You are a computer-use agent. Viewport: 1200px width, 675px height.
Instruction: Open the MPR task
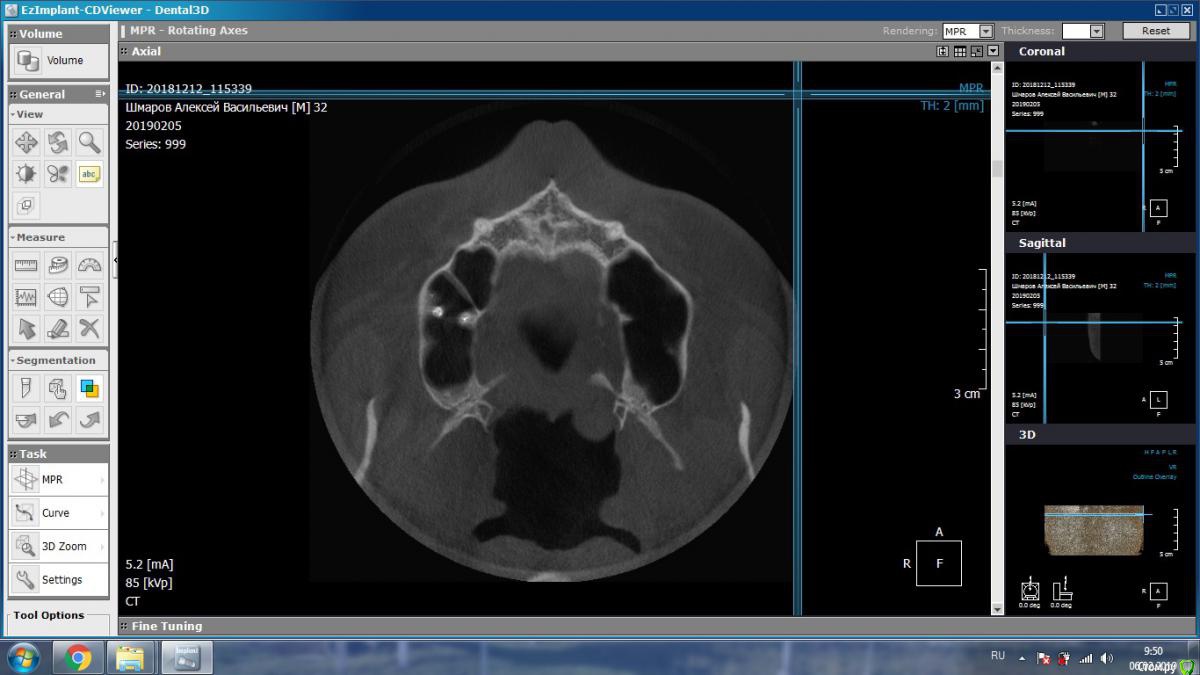(58, 480)
